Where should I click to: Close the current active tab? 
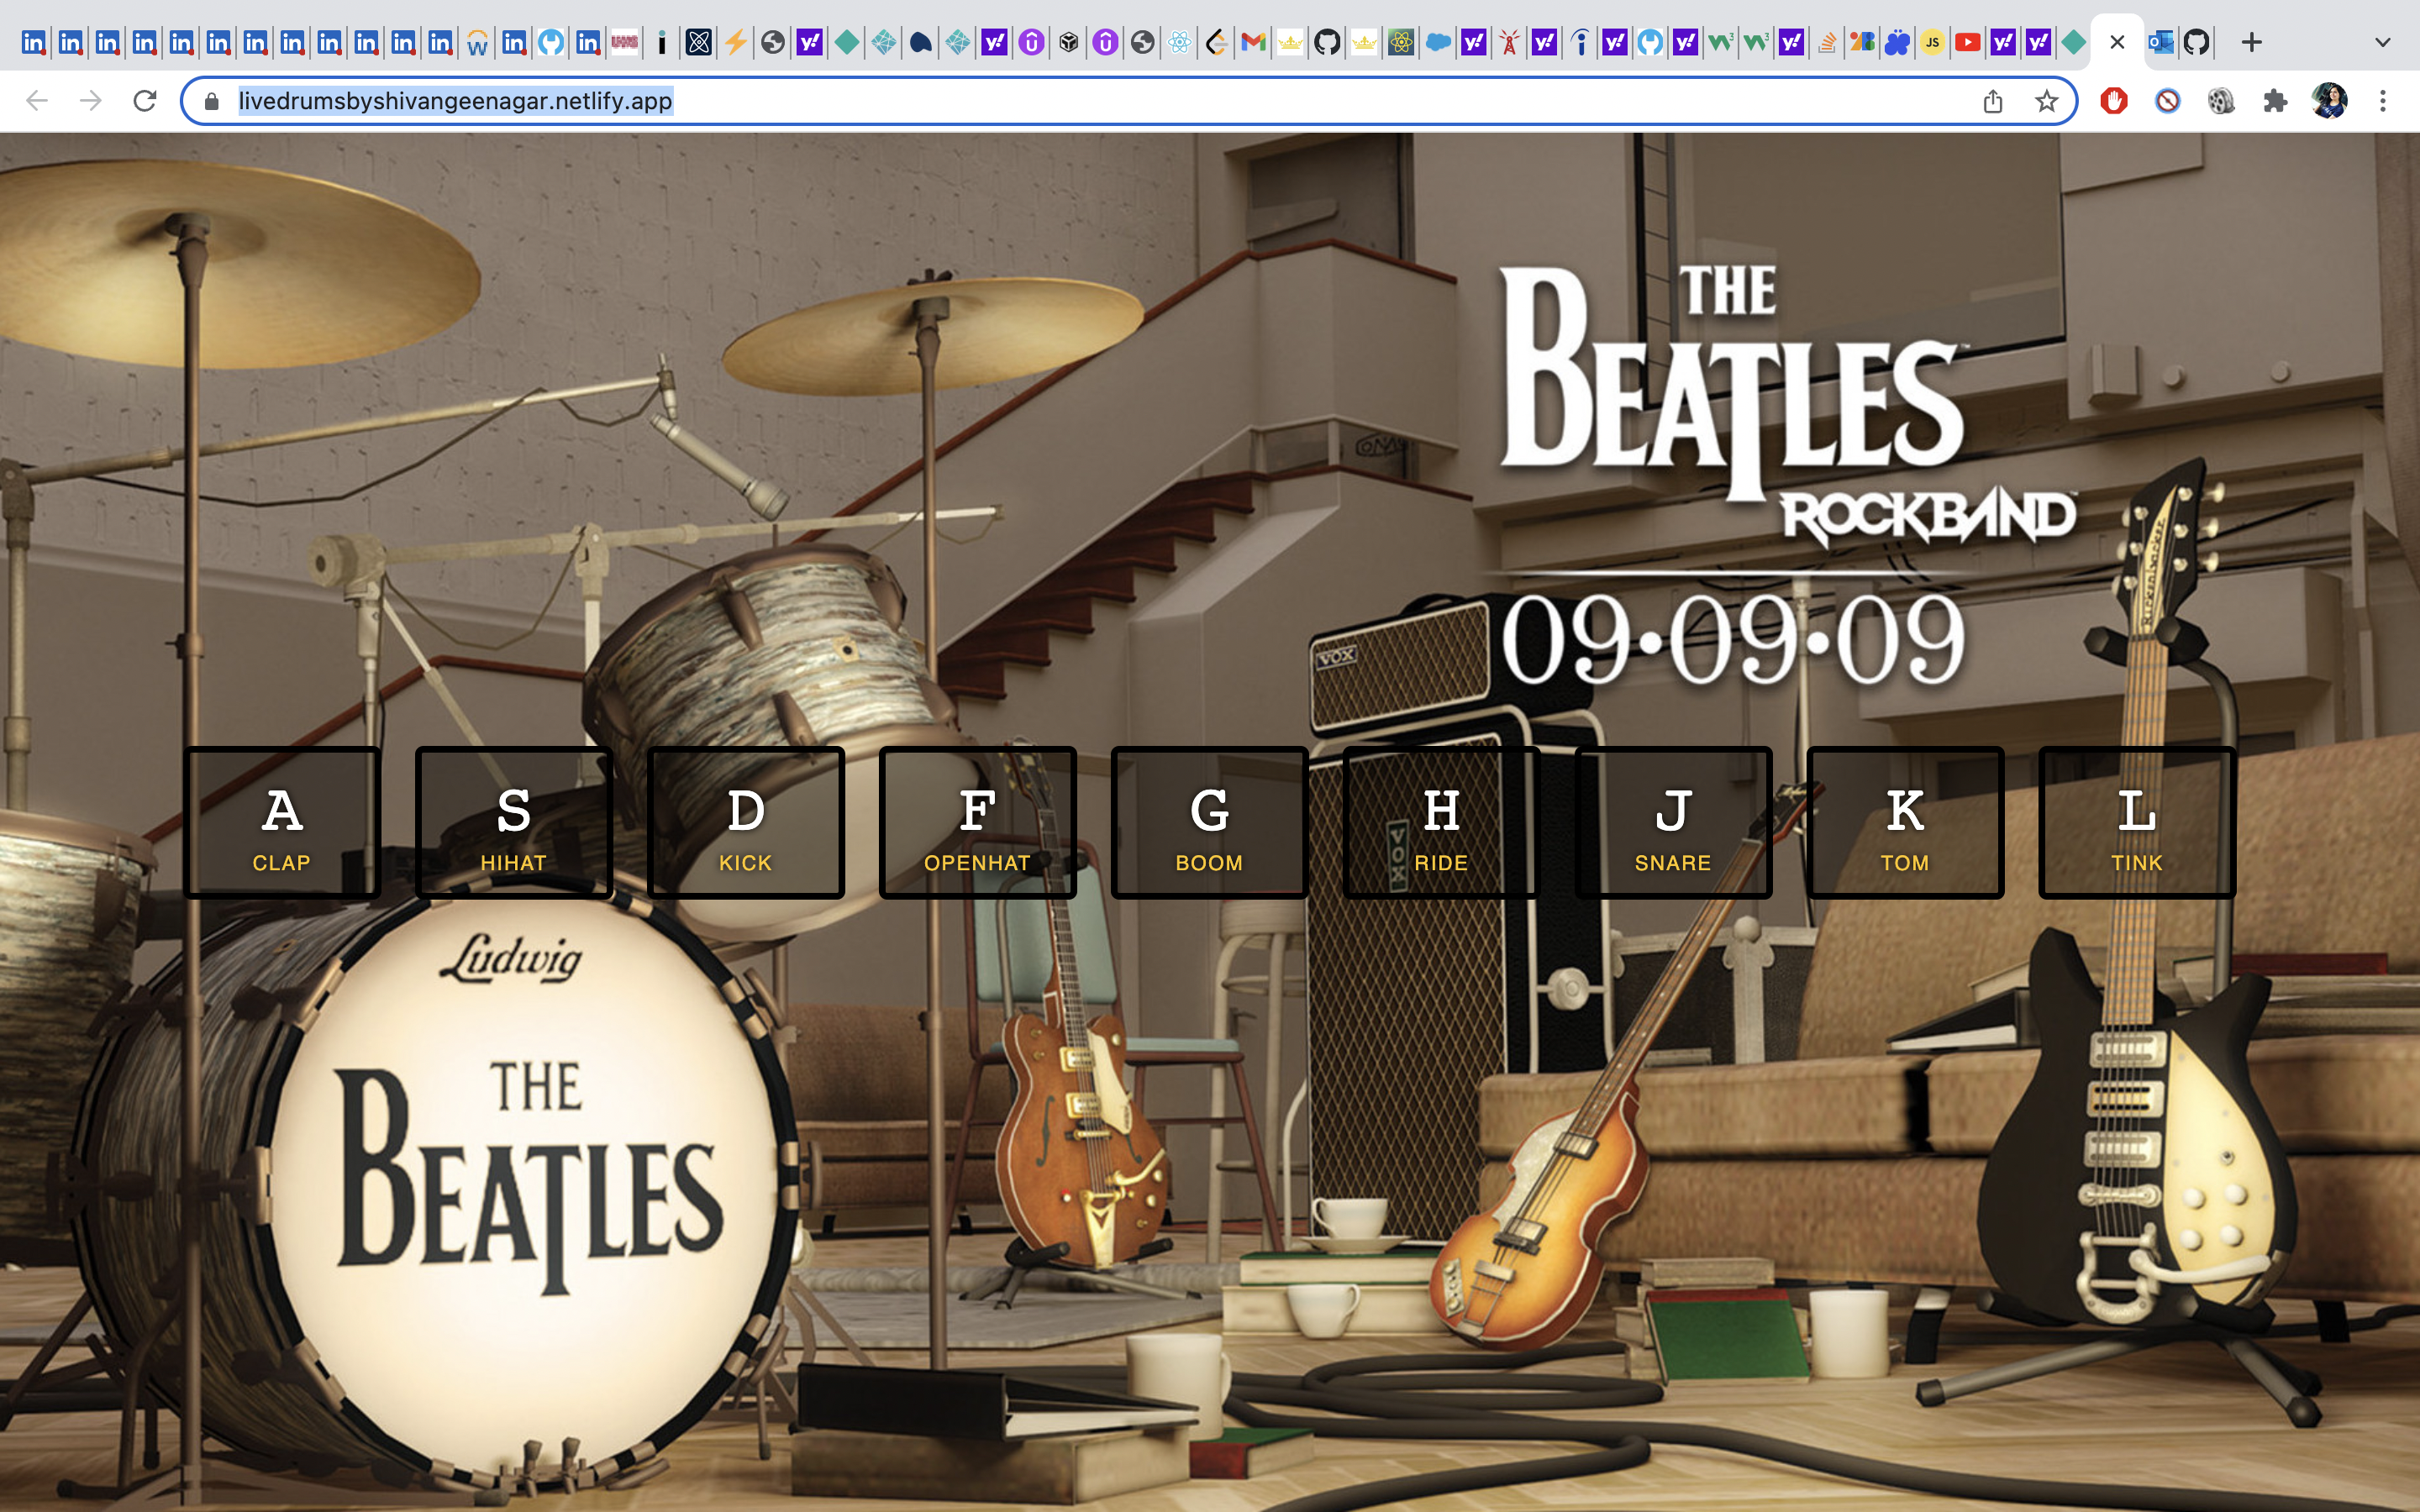[2117, 42]
